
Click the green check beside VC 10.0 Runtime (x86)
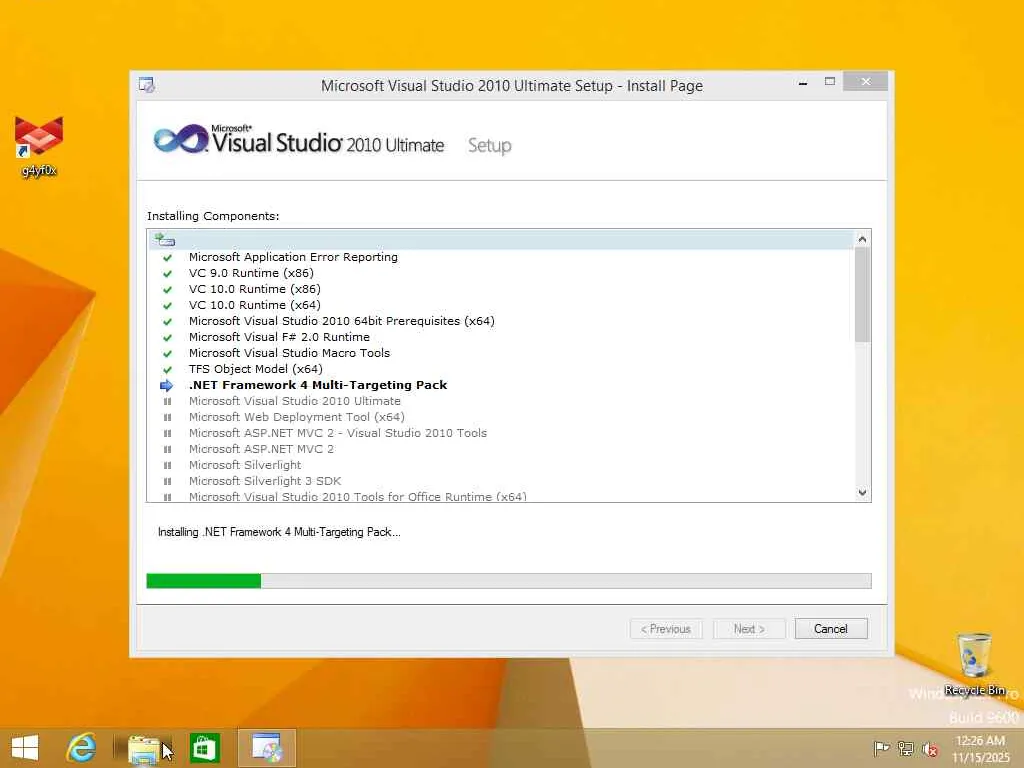167,289
